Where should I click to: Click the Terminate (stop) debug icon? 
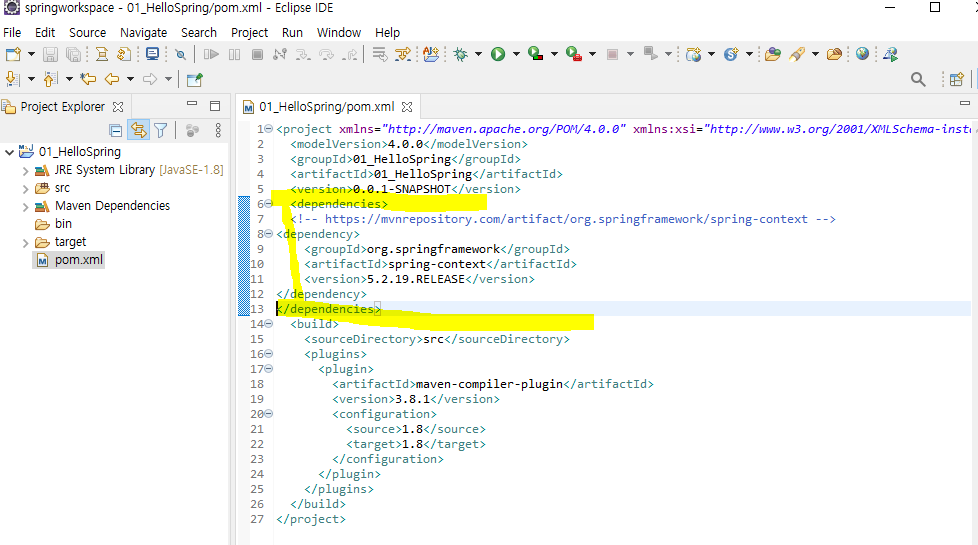tap(257, 54)
